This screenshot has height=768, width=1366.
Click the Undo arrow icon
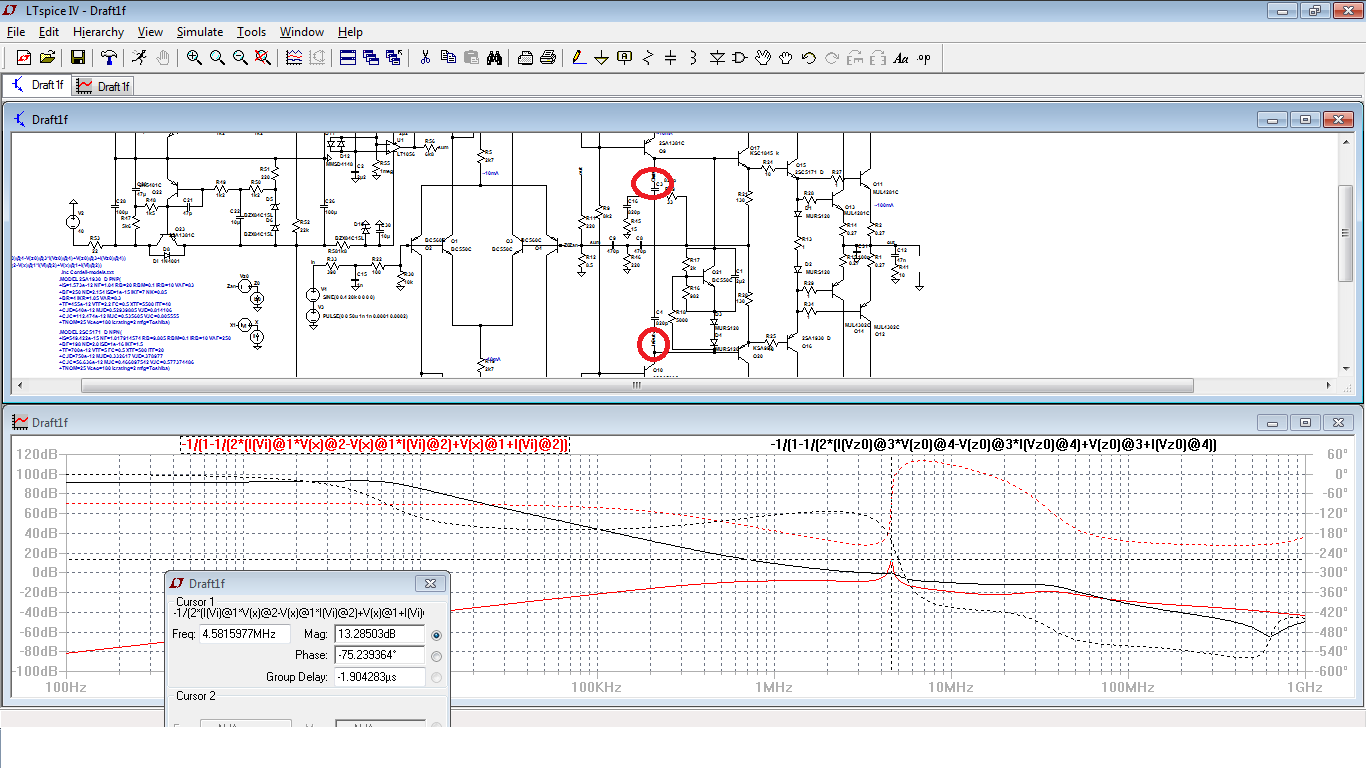[x=809, y=58]
